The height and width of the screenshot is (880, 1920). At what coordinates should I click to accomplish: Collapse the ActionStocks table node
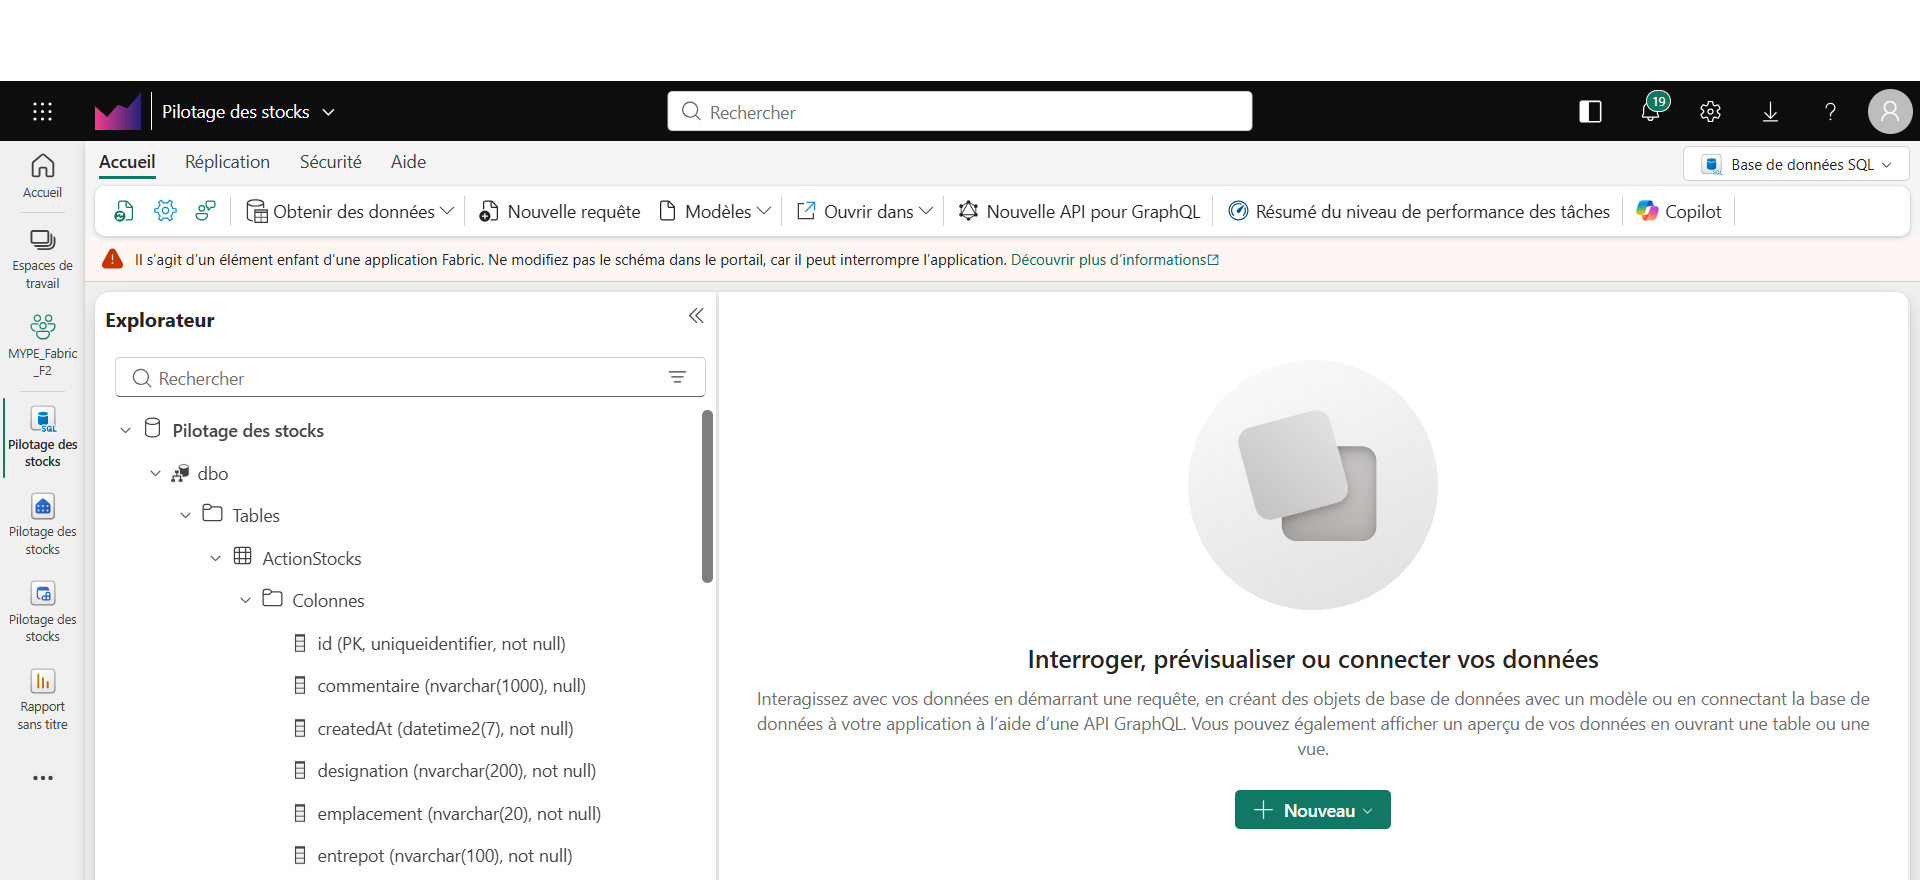click(215, 559)
